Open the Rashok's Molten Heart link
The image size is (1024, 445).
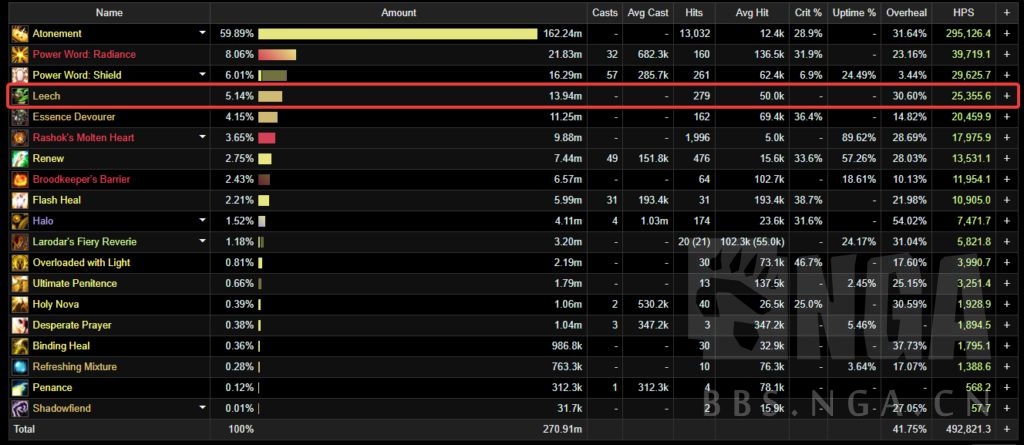point(83,138)
